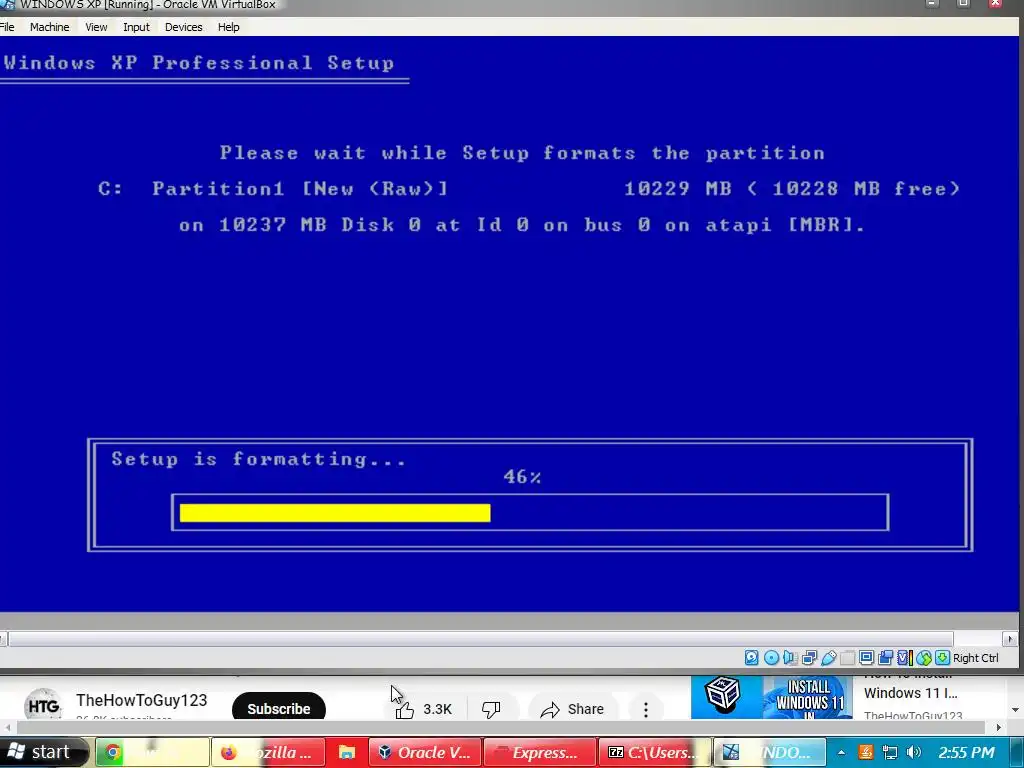Click the 2:55 PM system clock
The image size is (1024, 768).
(967, 752)
